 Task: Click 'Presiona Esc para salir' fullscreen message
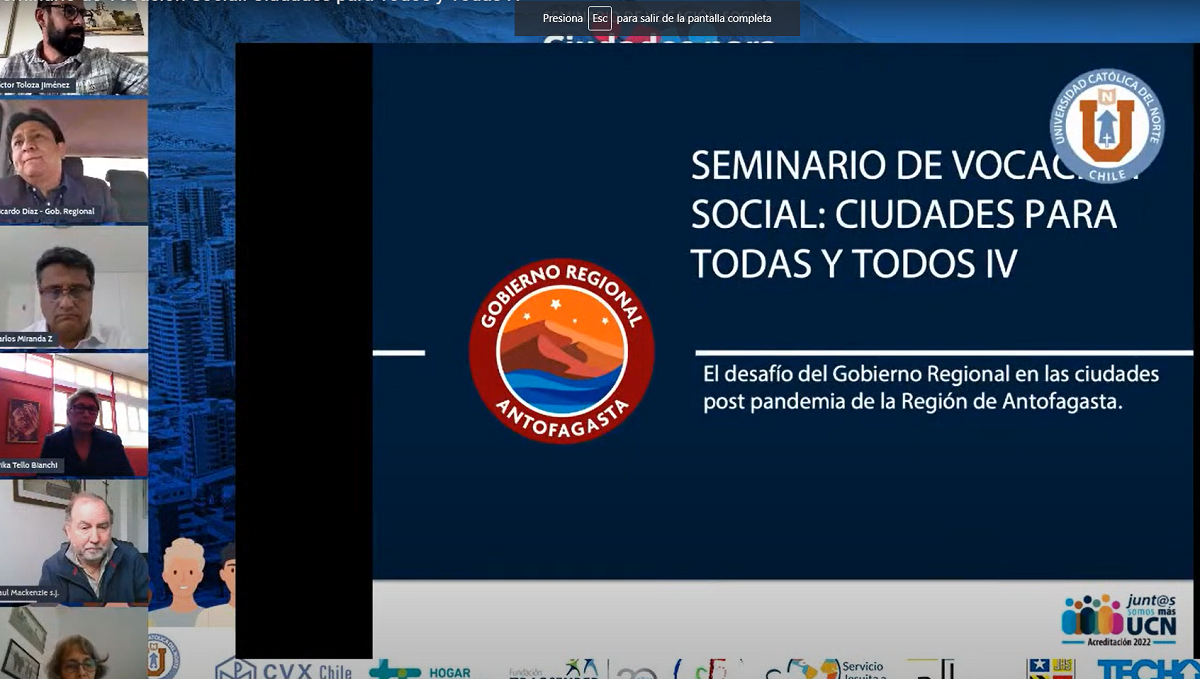(x=657, y=18)
